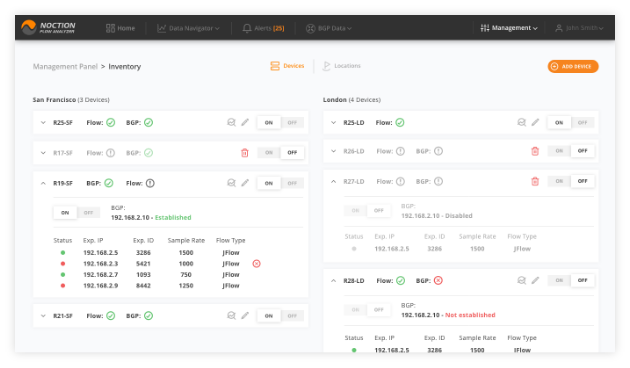Click the Management Panel breadcrumb

click(65, 66)
